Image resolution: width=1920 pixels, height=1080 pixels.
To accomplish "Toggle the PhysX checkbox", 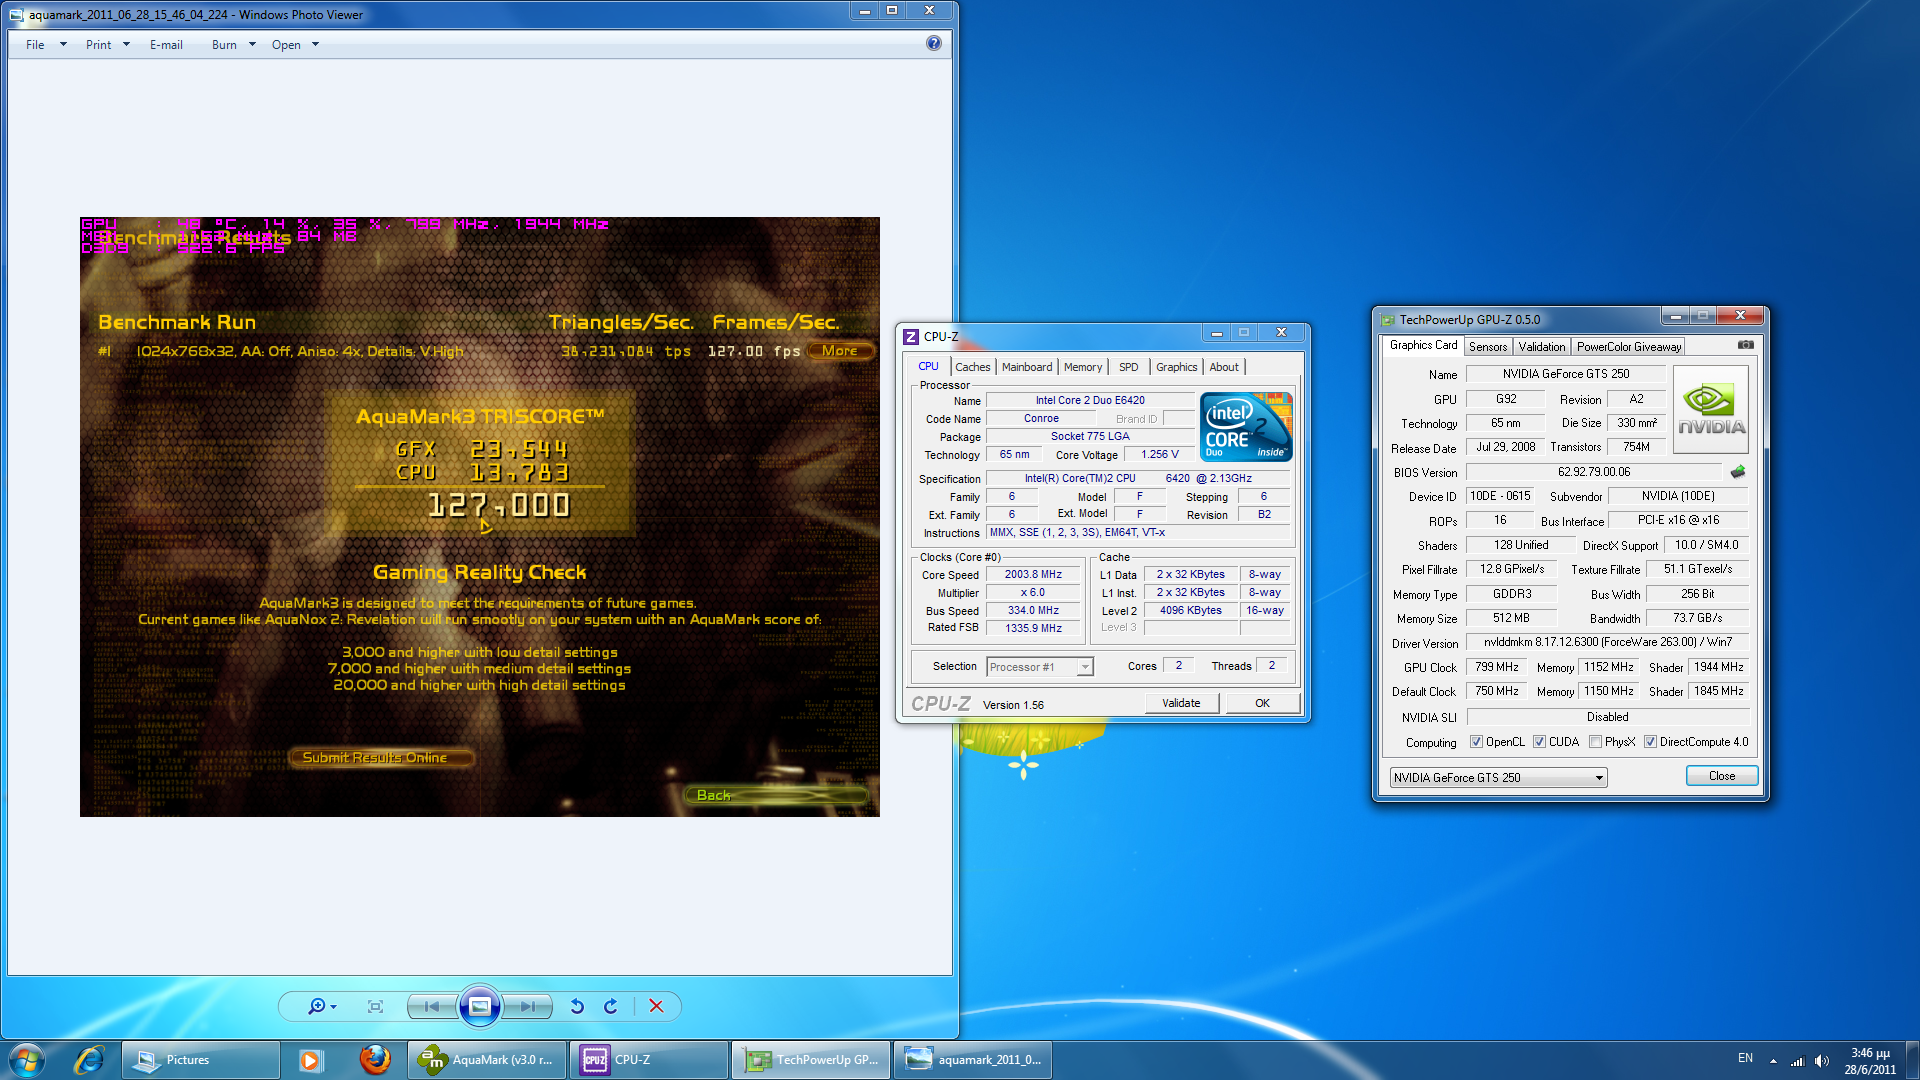I will tap(1595, 742).
